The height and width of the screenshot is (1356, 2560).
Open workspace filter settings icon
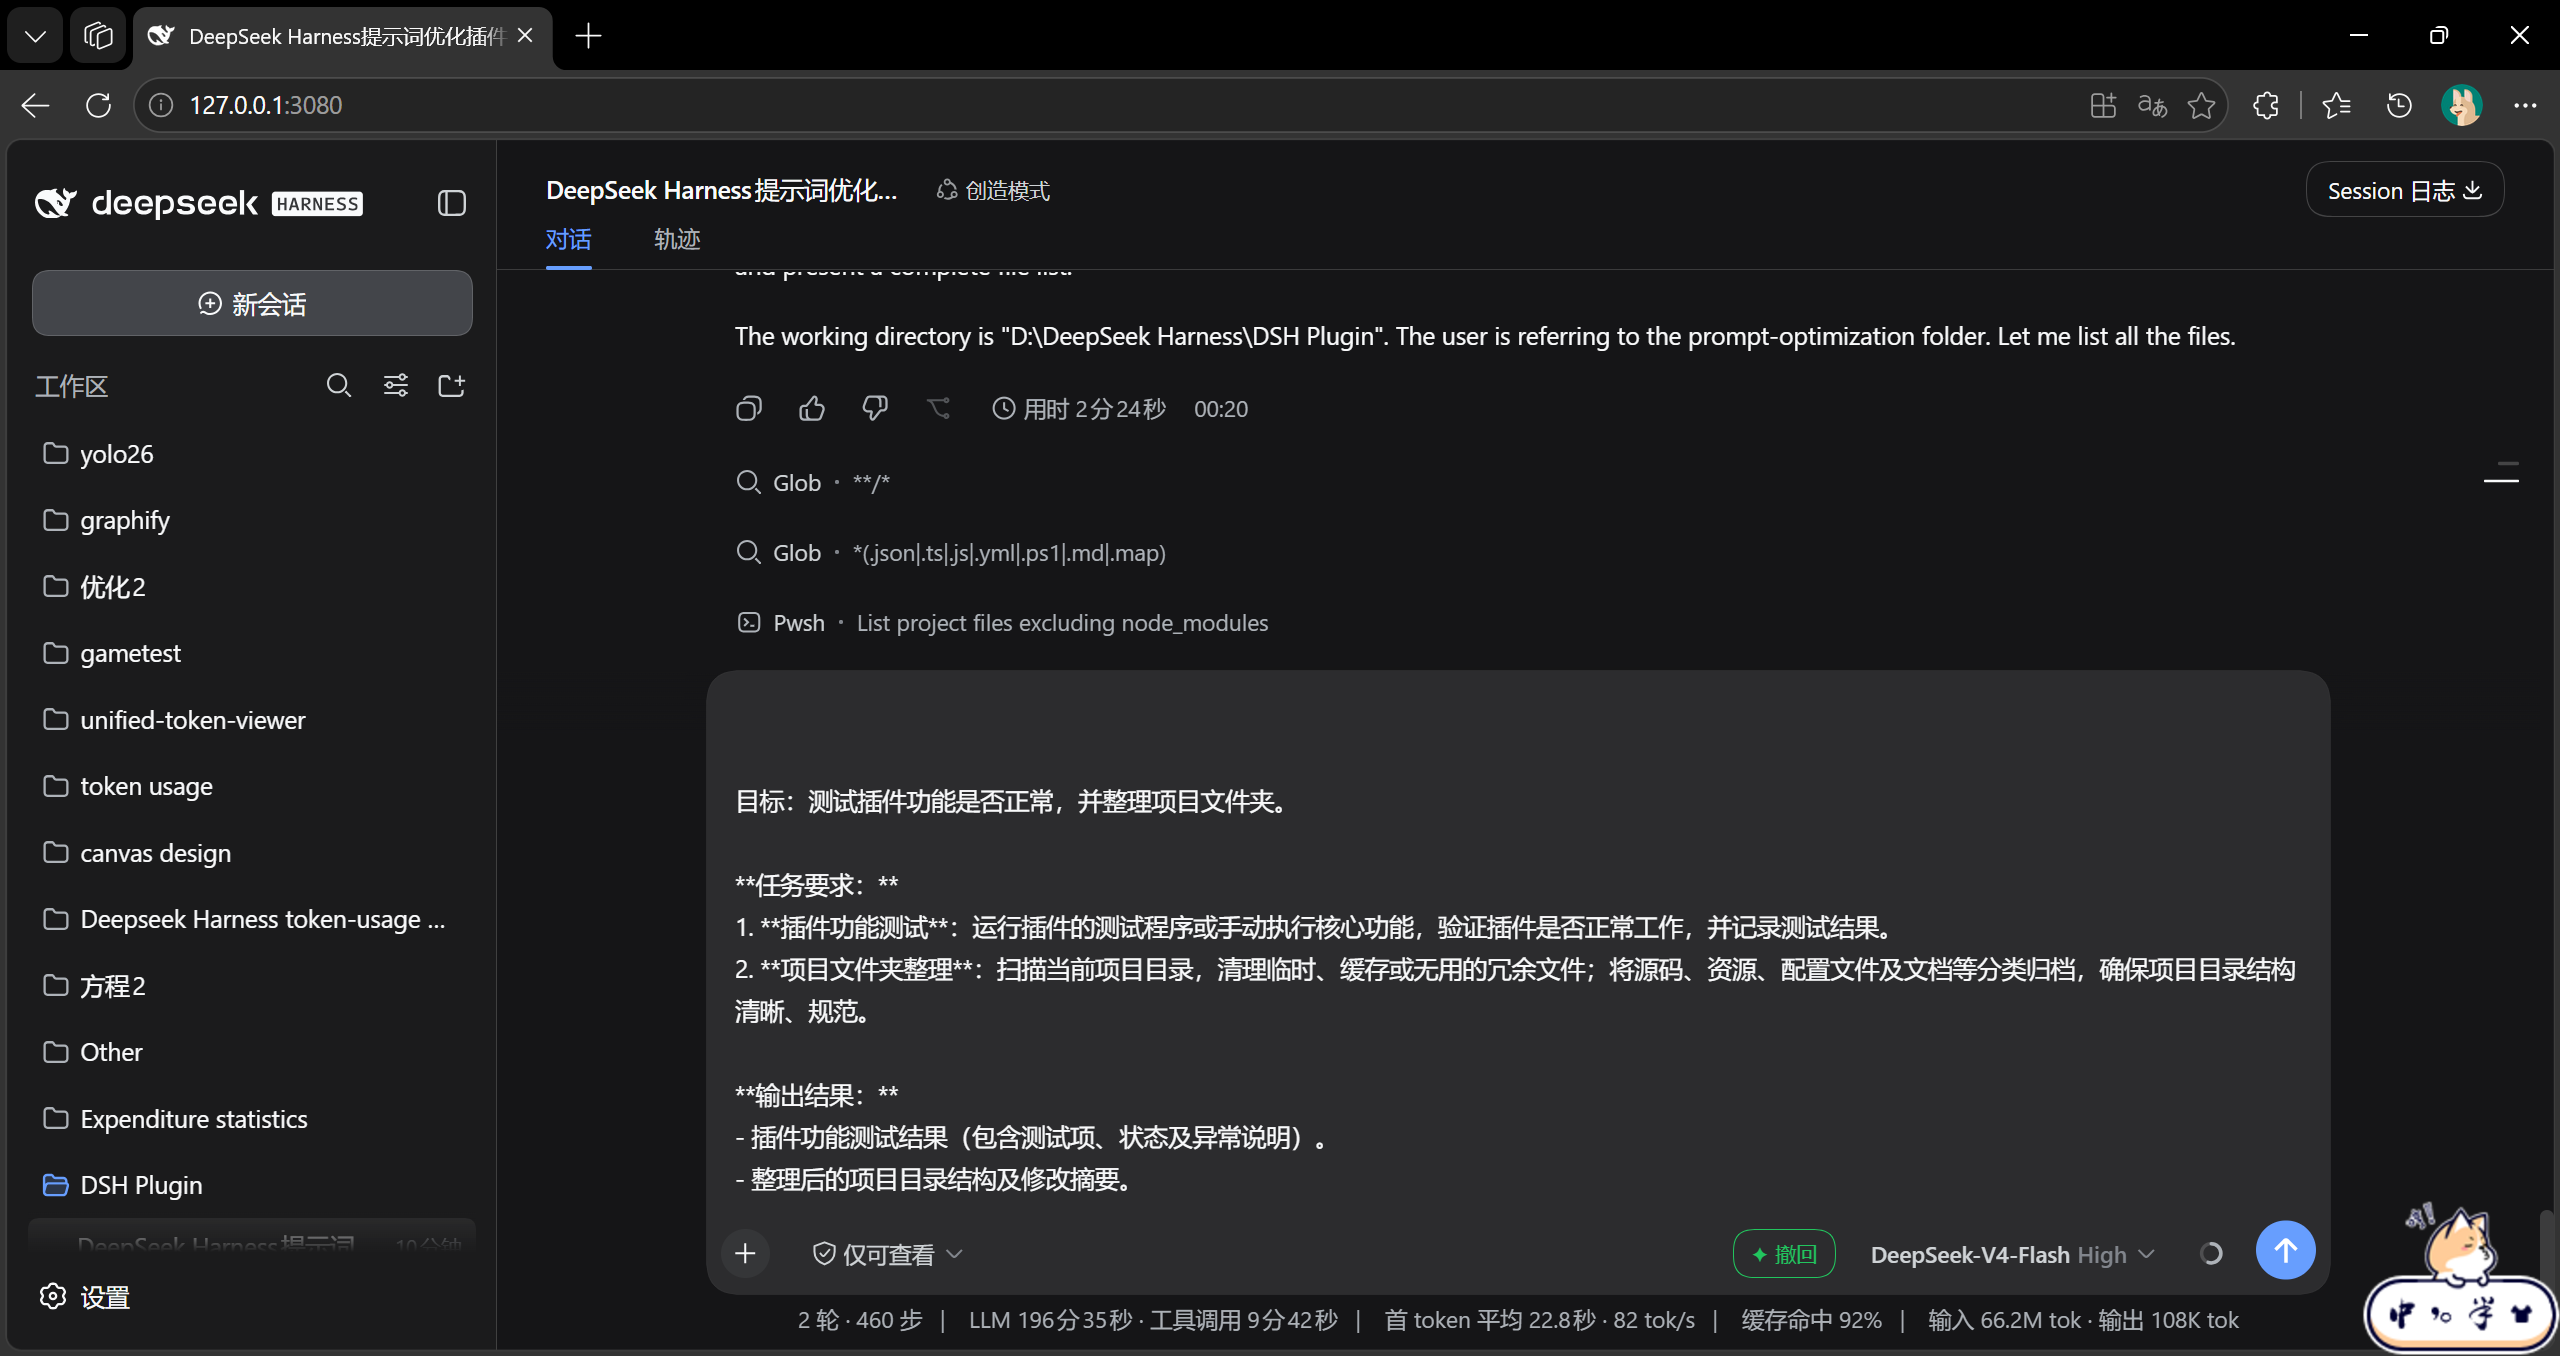point(396,385)
